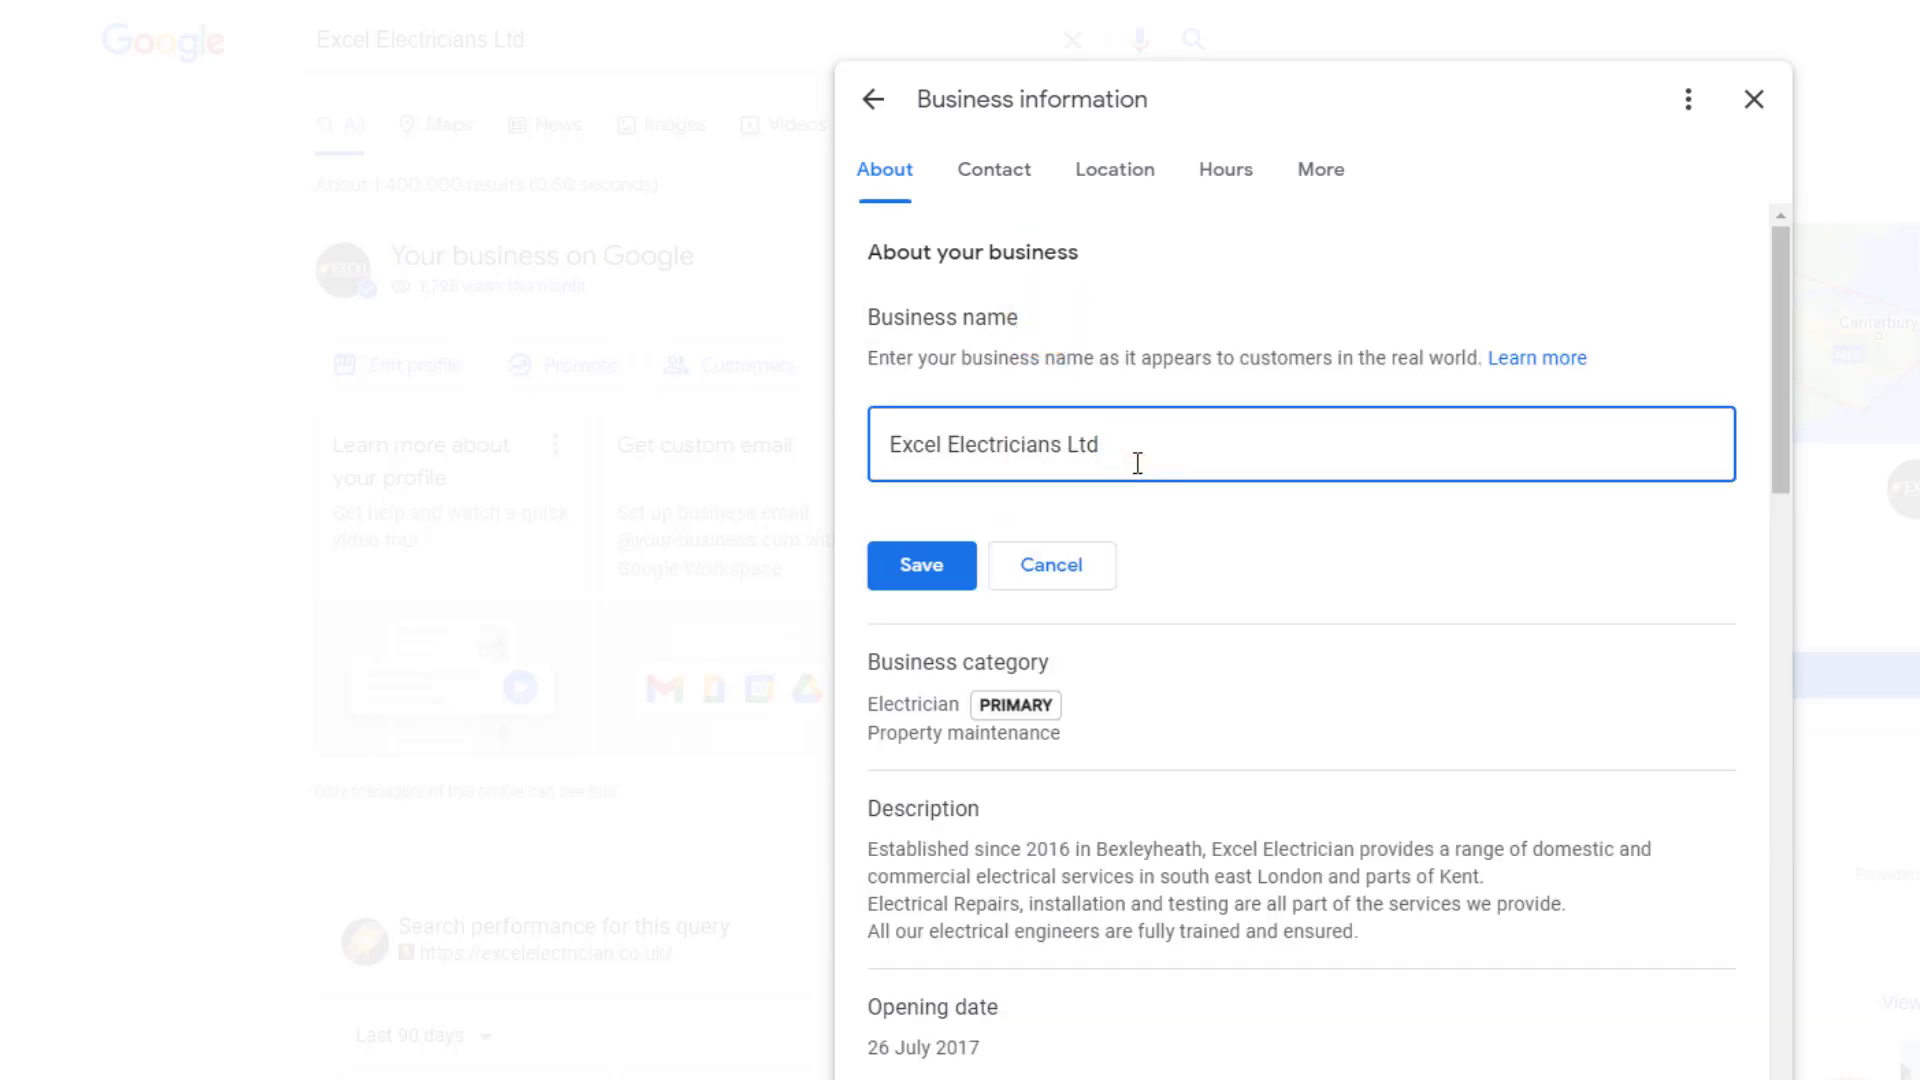
Task: Click the Google logo in the background page
Action: (163, 42)
